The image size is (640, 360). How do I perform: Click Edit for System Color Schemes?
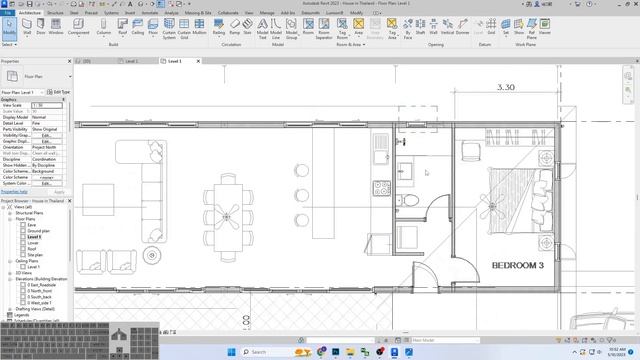point(46,184)
